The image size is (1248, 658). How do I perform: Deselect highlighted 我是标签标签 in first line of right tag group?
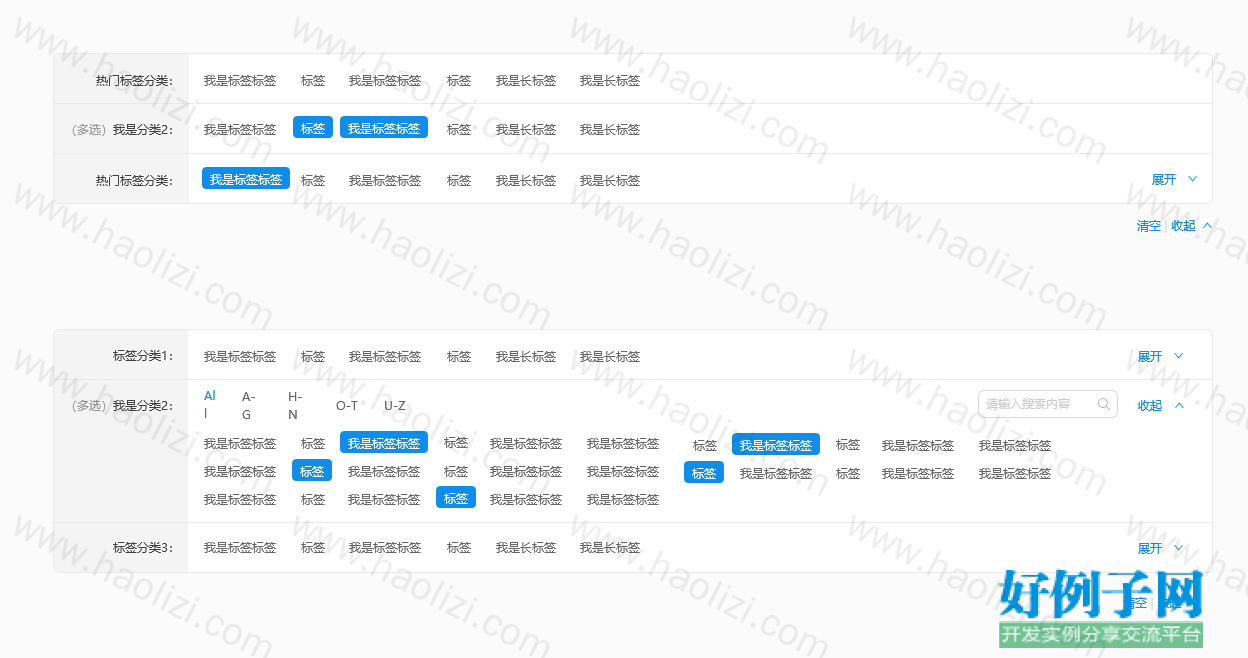point(776,444)
